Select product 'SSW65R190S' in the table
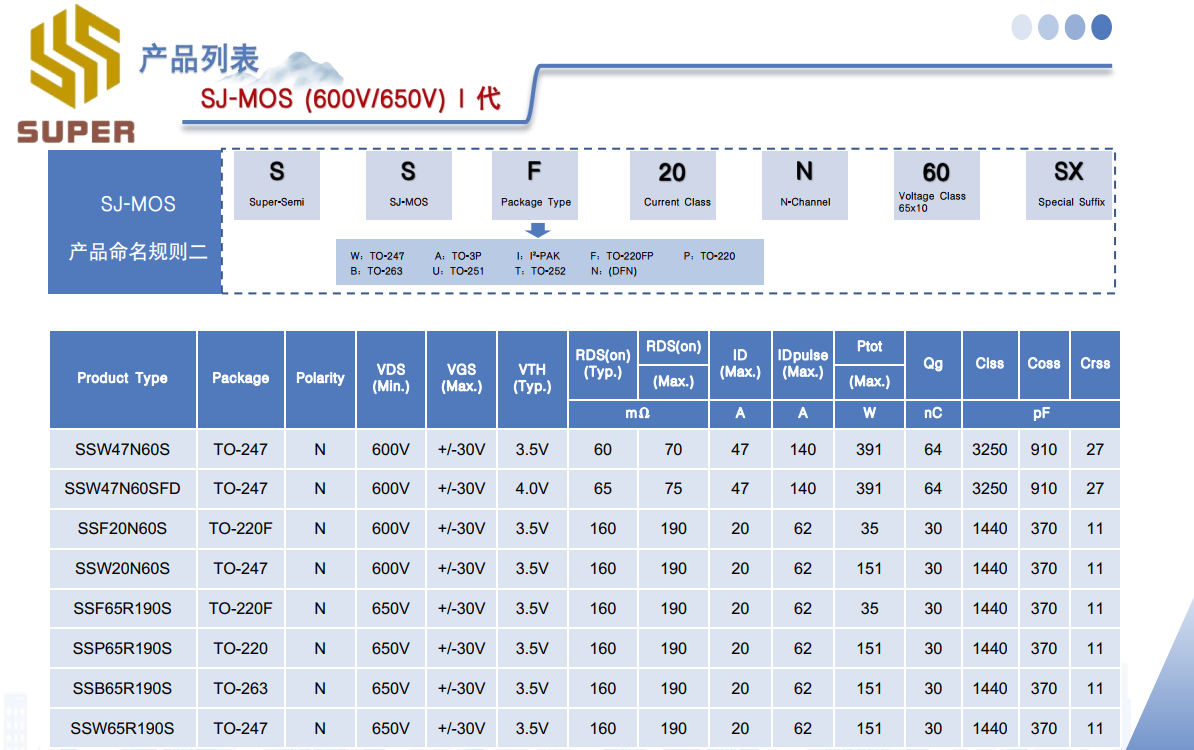Image resolution: width=1194 pixels, height=750 pixels. click(123, 729)
